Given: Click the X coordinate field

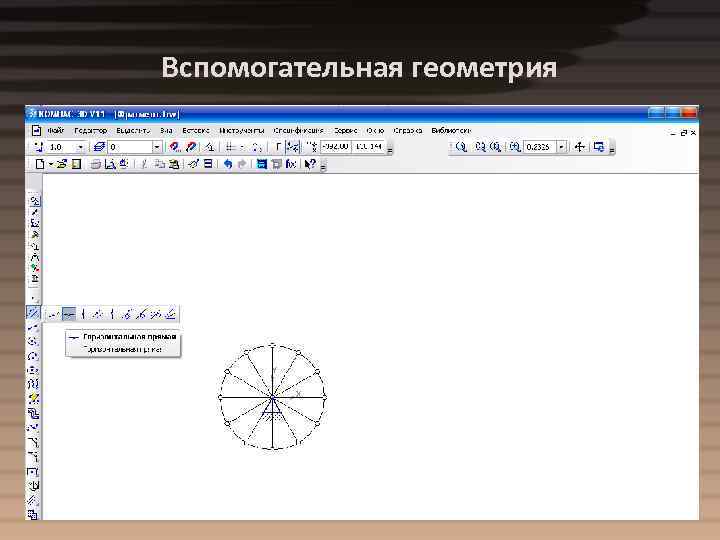Looking at the screenshot, I should pos(335,146).
